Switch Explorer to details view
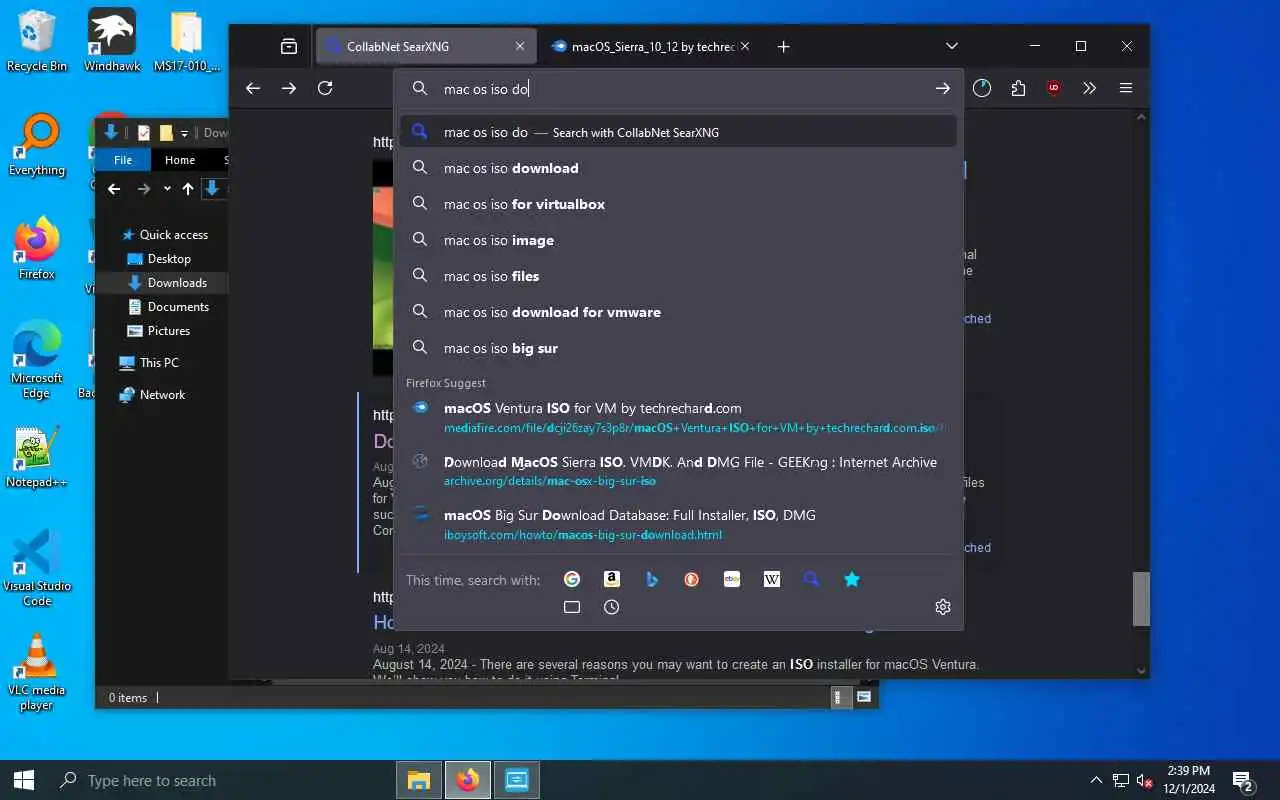 click(841, 697)
